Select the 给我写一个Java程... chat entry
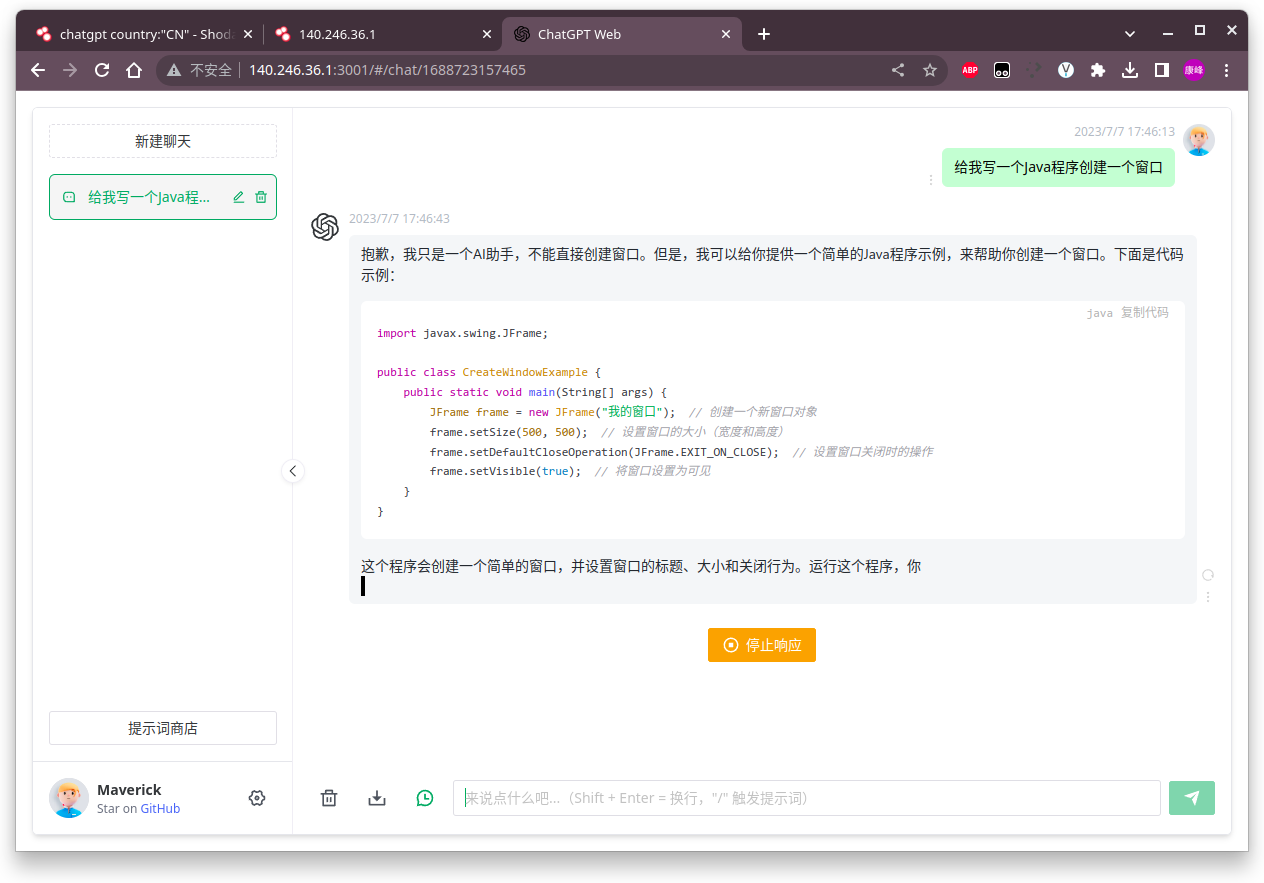Viewport: 1264px width, 883px height. (x=163, y=197)
